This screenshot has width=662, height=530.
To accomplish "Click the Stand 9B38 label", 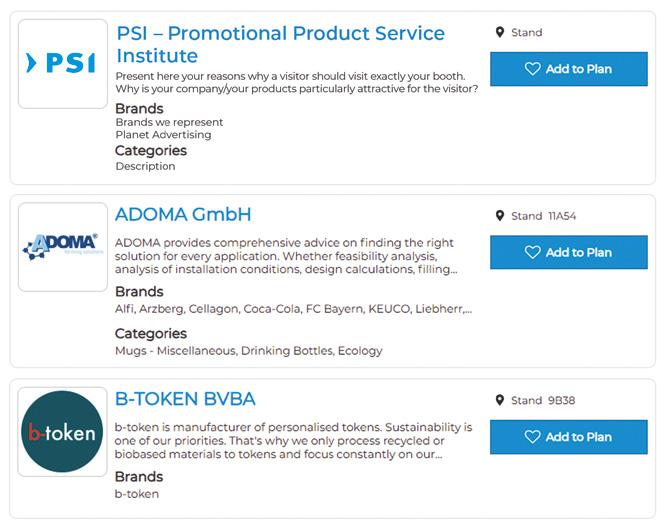I will 543,401.
